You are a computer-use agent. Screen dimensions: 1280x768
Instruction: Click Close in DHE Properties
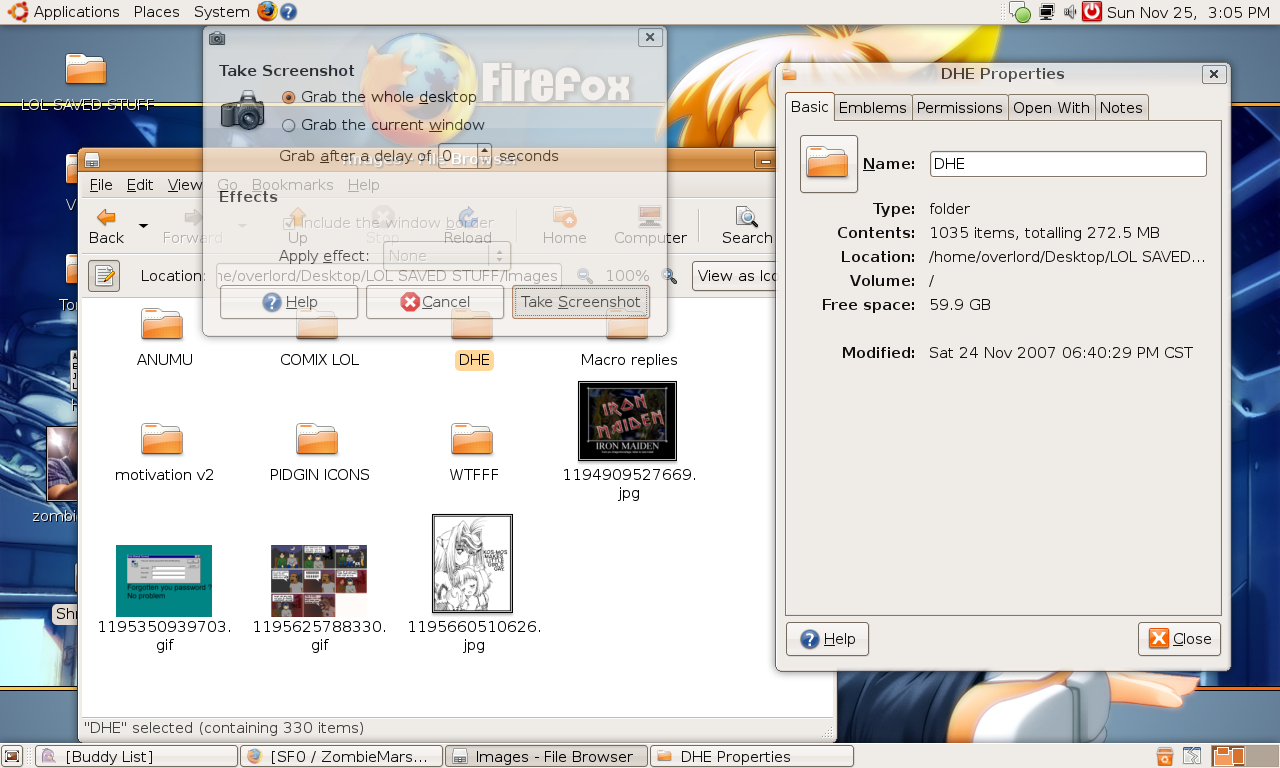[1180, 639]
